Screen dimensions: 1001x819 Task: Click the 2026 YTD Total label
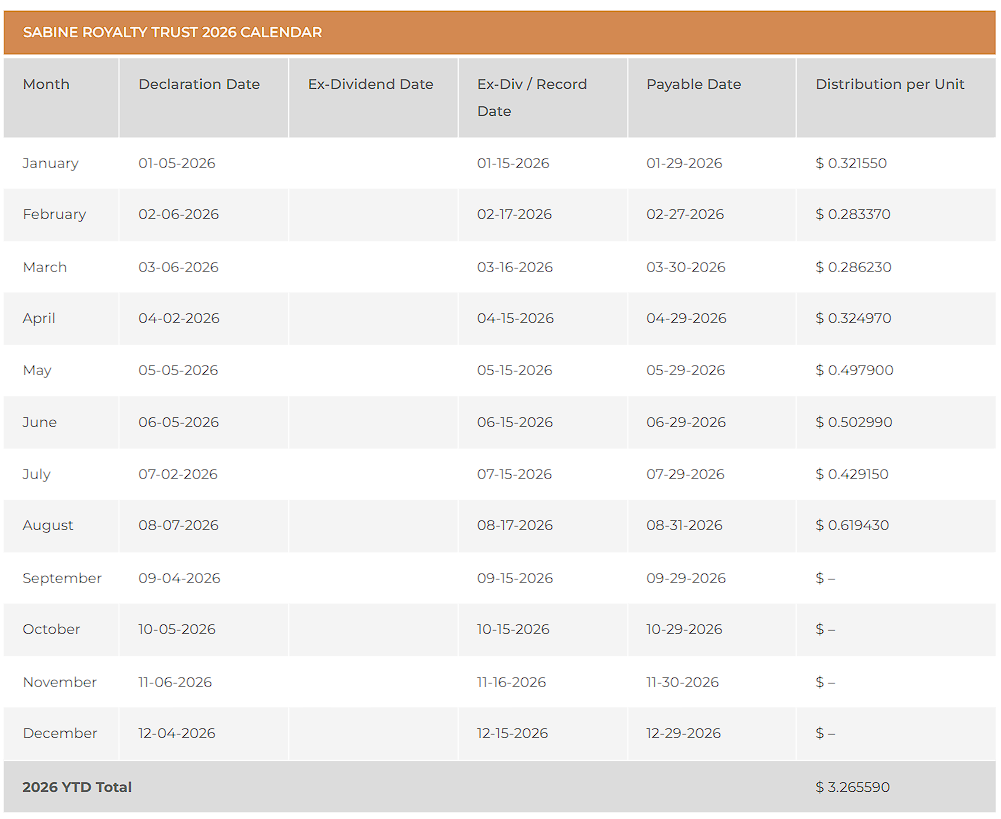pos(77,788)
